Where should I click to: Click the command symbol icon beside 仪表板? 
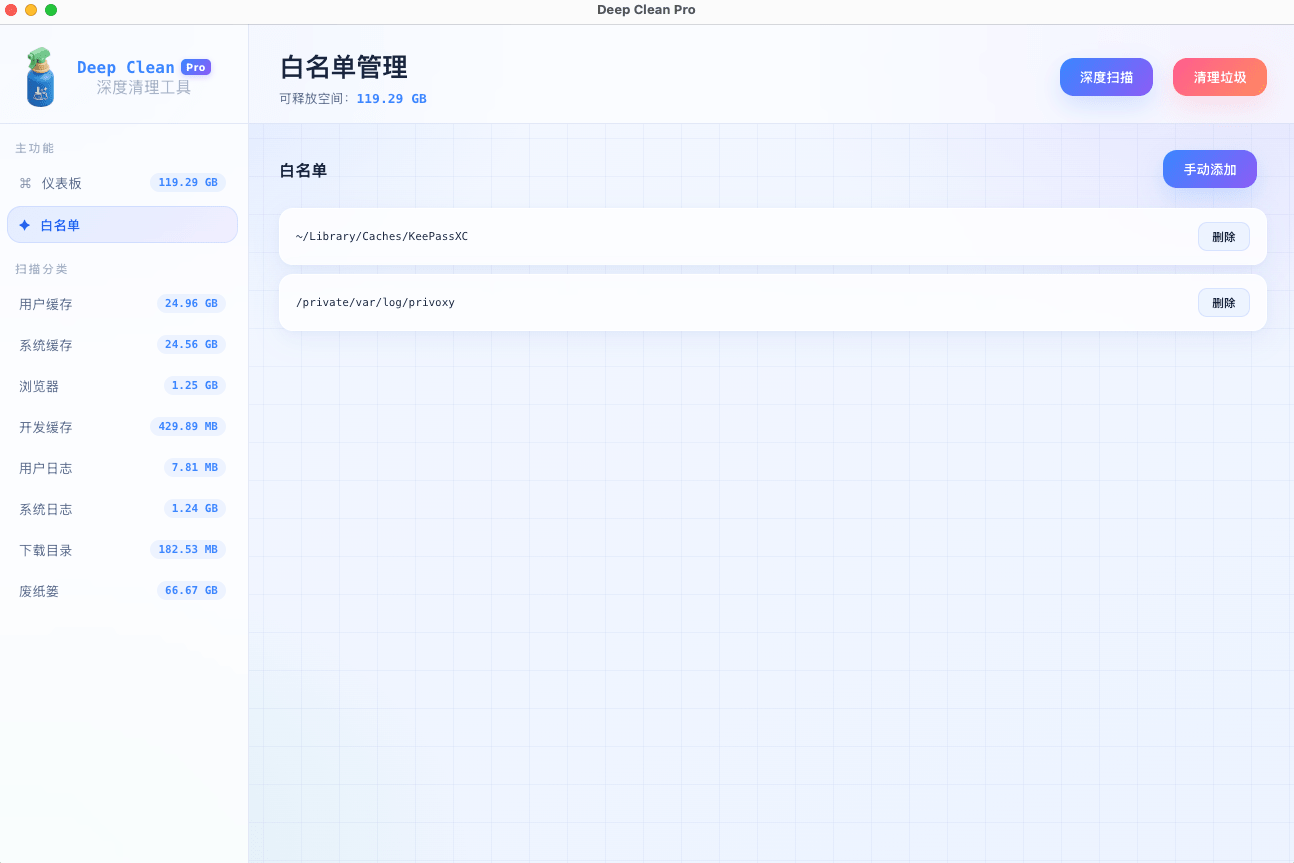click(26, 183)
